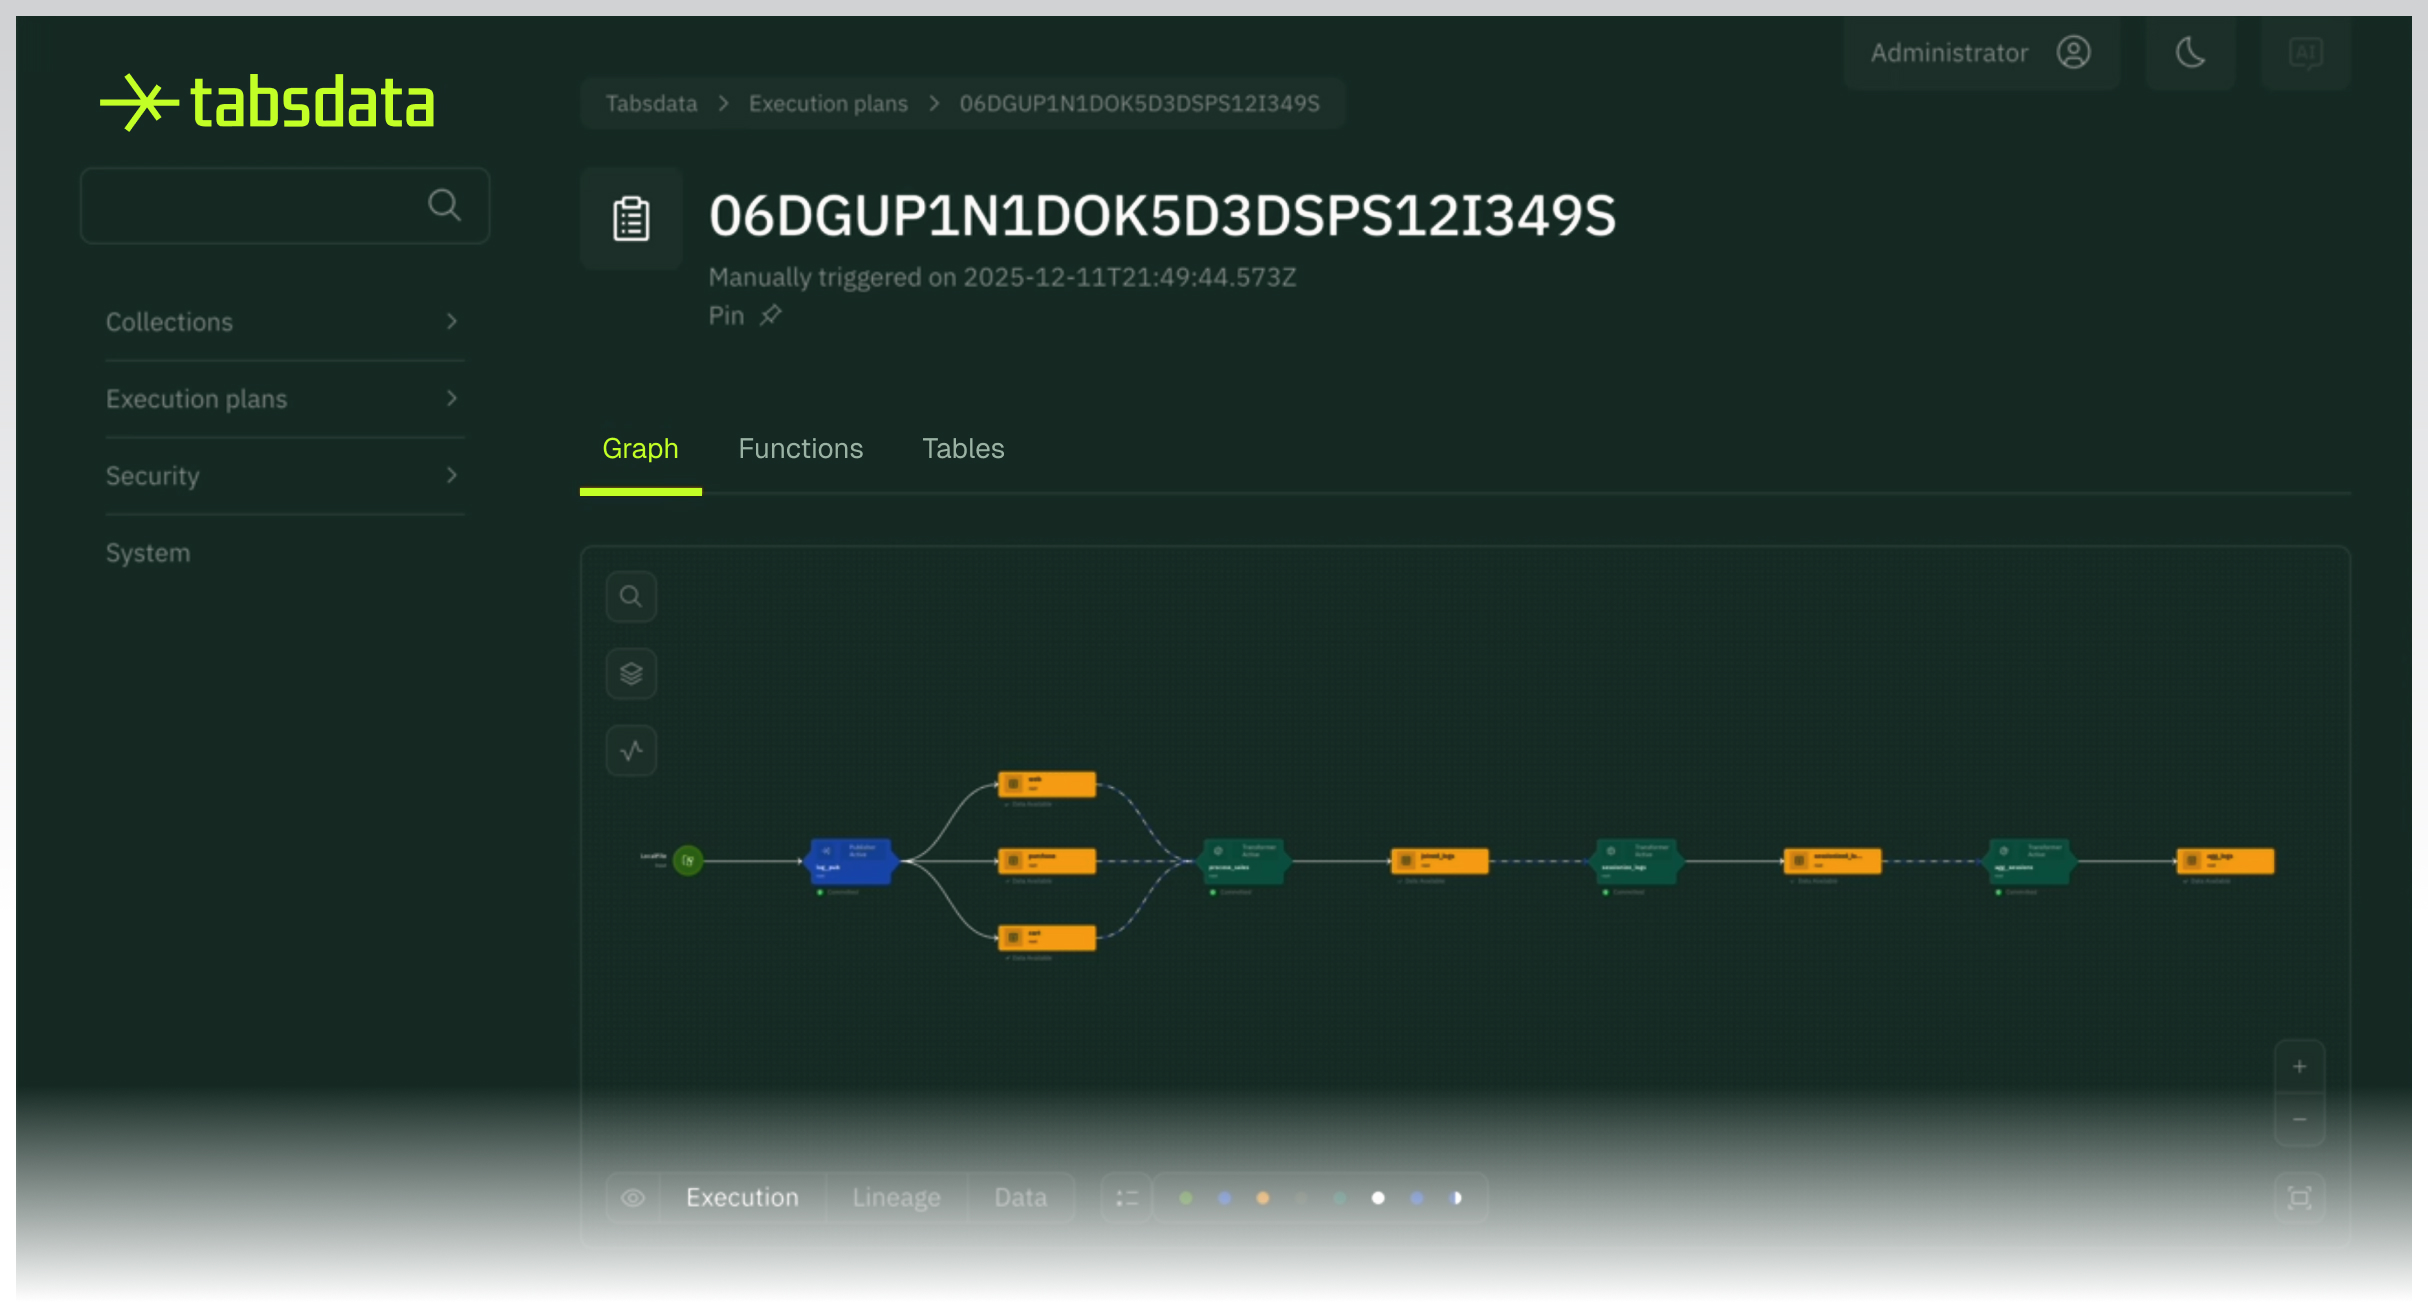Open the Administrator account button
The width and height of the screenshot is (2428, 1302).
click(x=1980, y=53)
